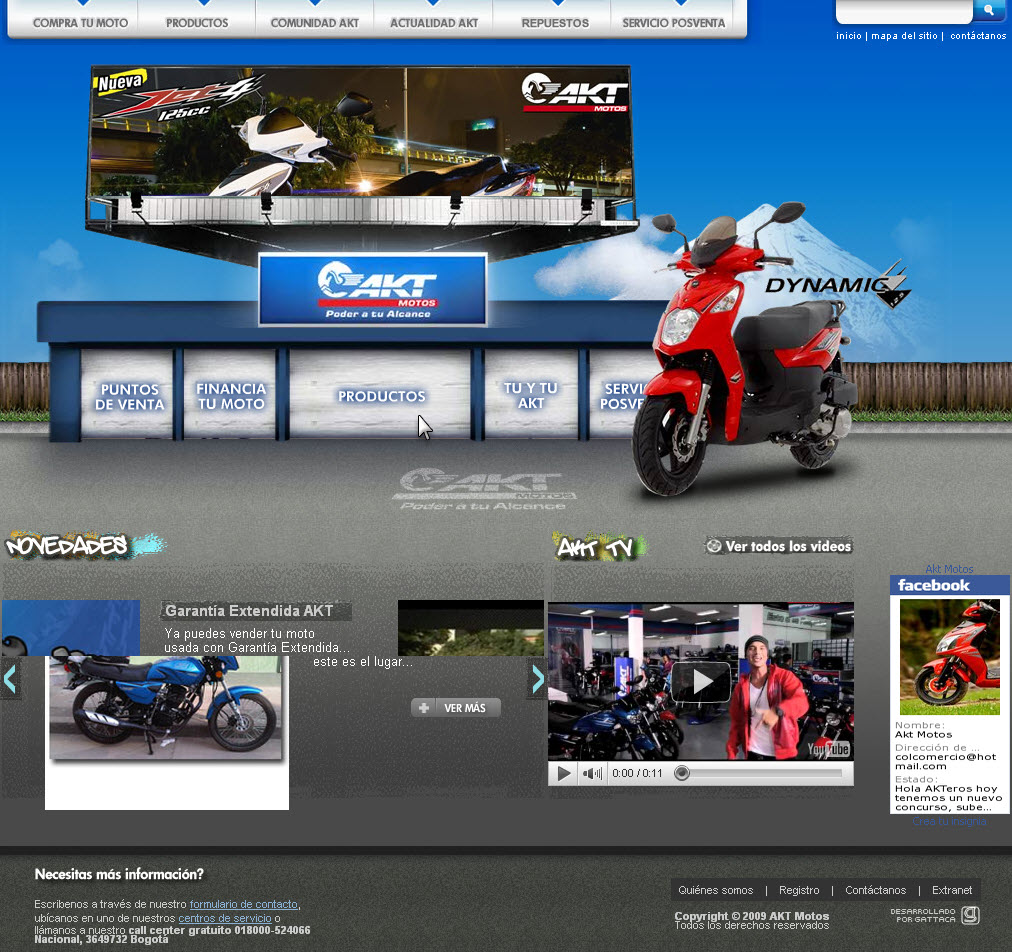The width and height of the screenshot is (1012, 952).
Task: Open the COMPRA TU MOTO menu
Action: pos(80,23)
